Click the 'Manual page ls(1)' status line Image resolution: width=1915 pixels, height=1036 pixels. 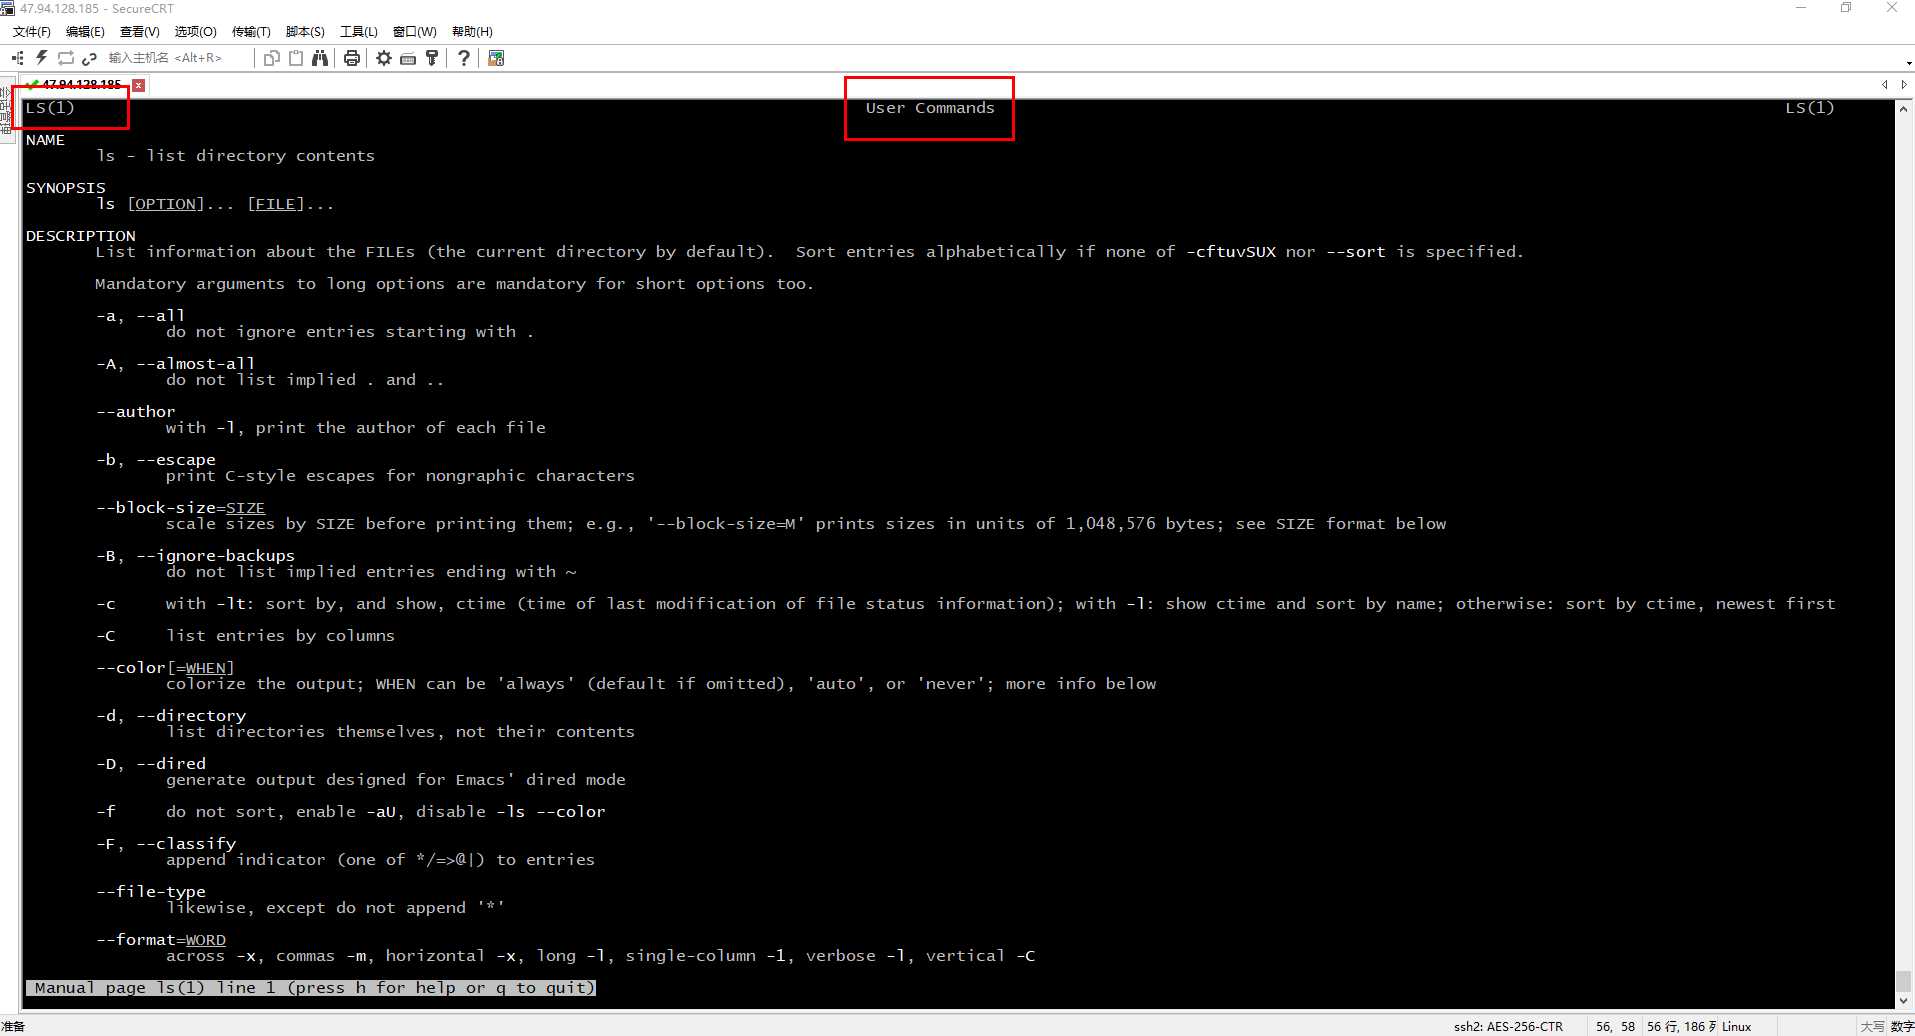pos(310,988)
